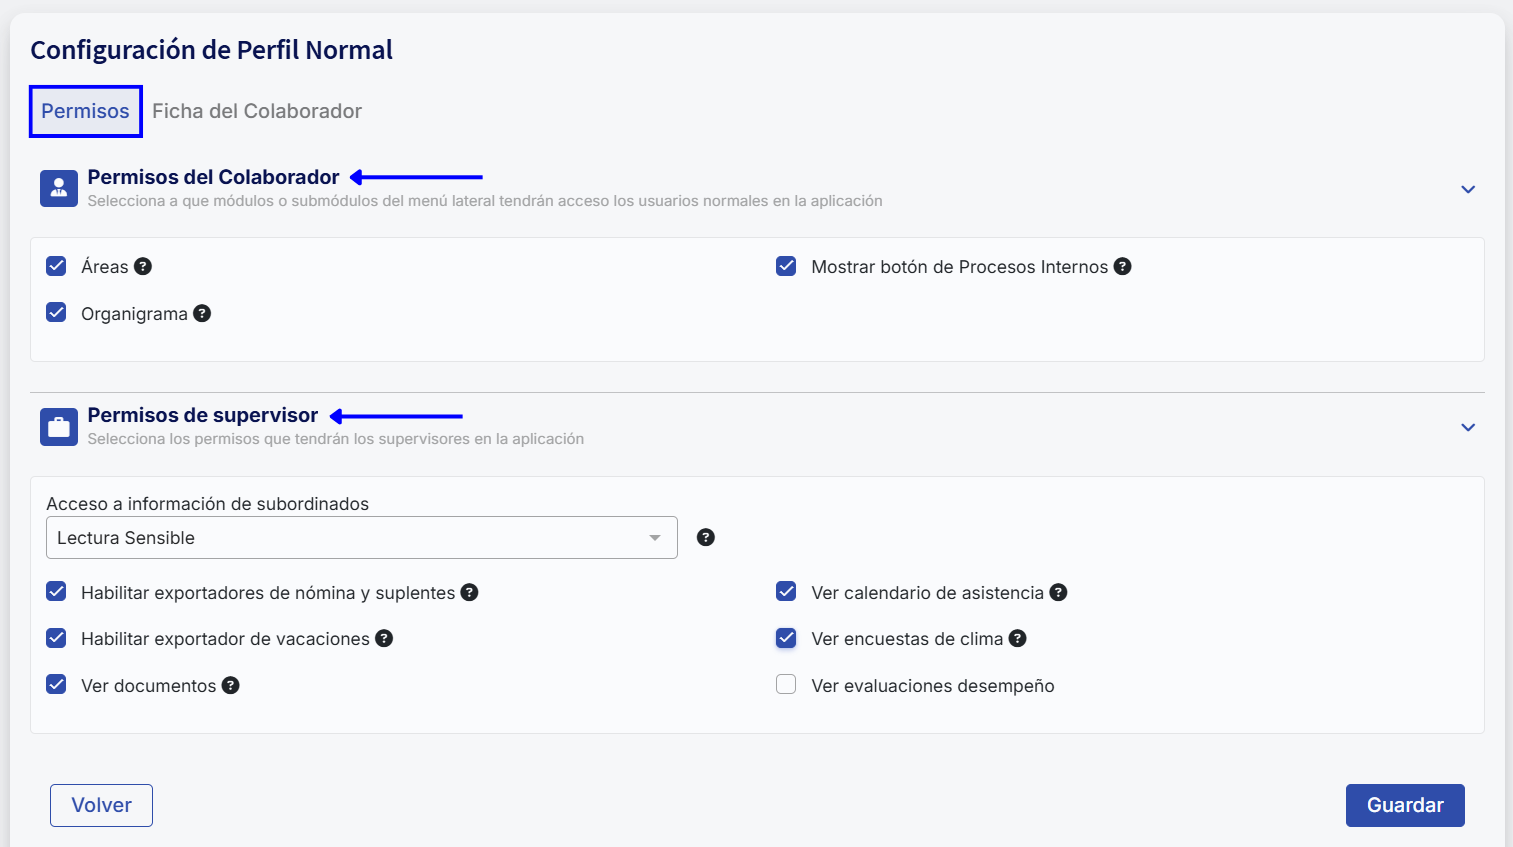Open the Acceso a información de subordinados dropdown

pos(361,537)
